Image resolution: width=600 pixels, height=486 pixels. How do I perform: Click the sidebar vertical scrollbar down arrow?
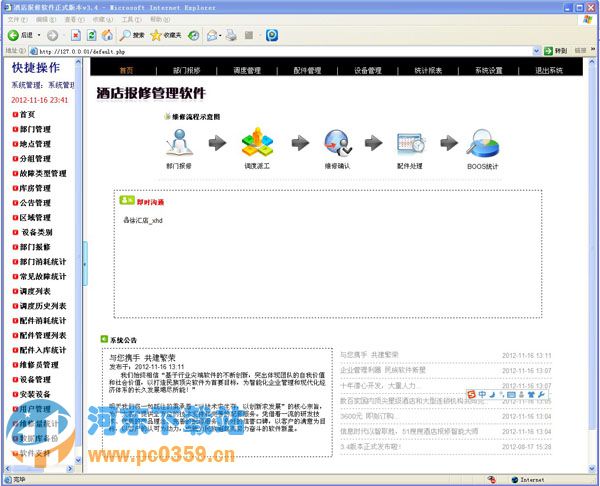[78, 460]
